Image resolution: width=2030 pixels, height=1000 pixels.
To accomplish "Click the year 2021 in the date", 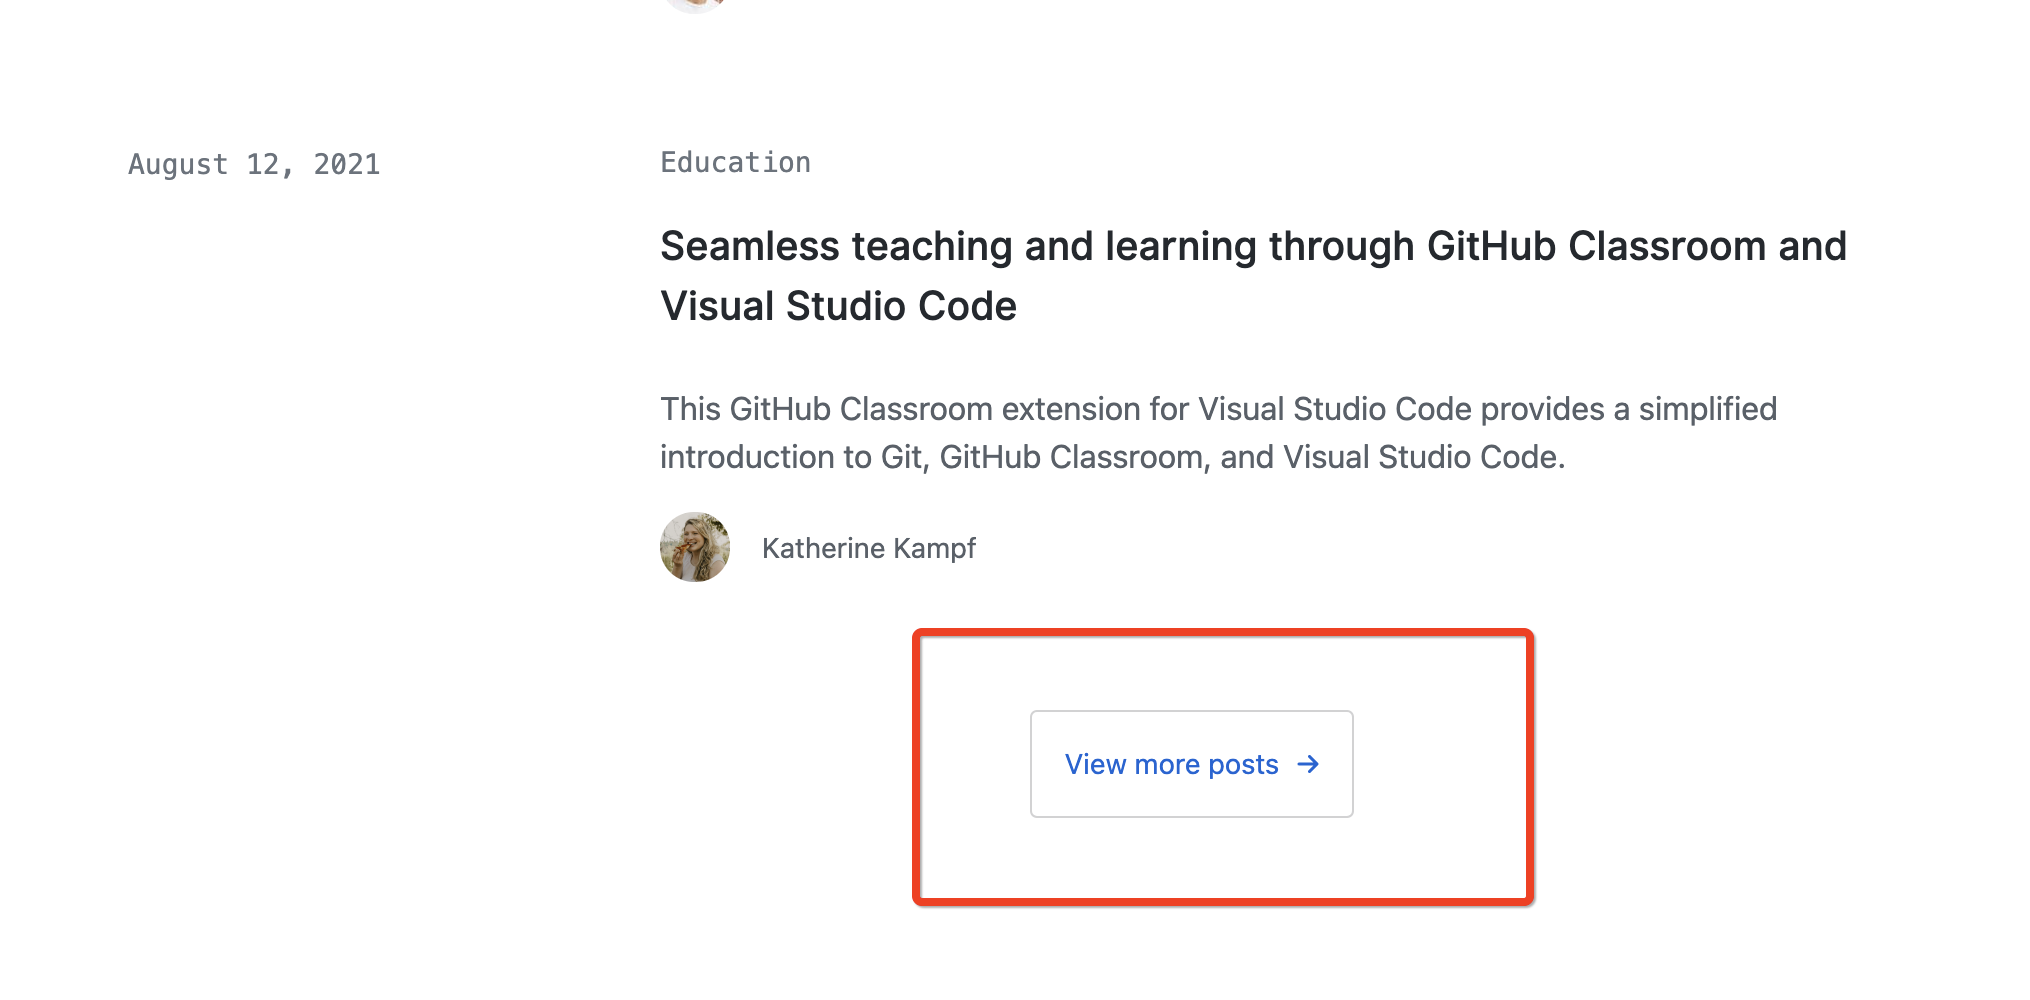I will [x=347, y=164].
